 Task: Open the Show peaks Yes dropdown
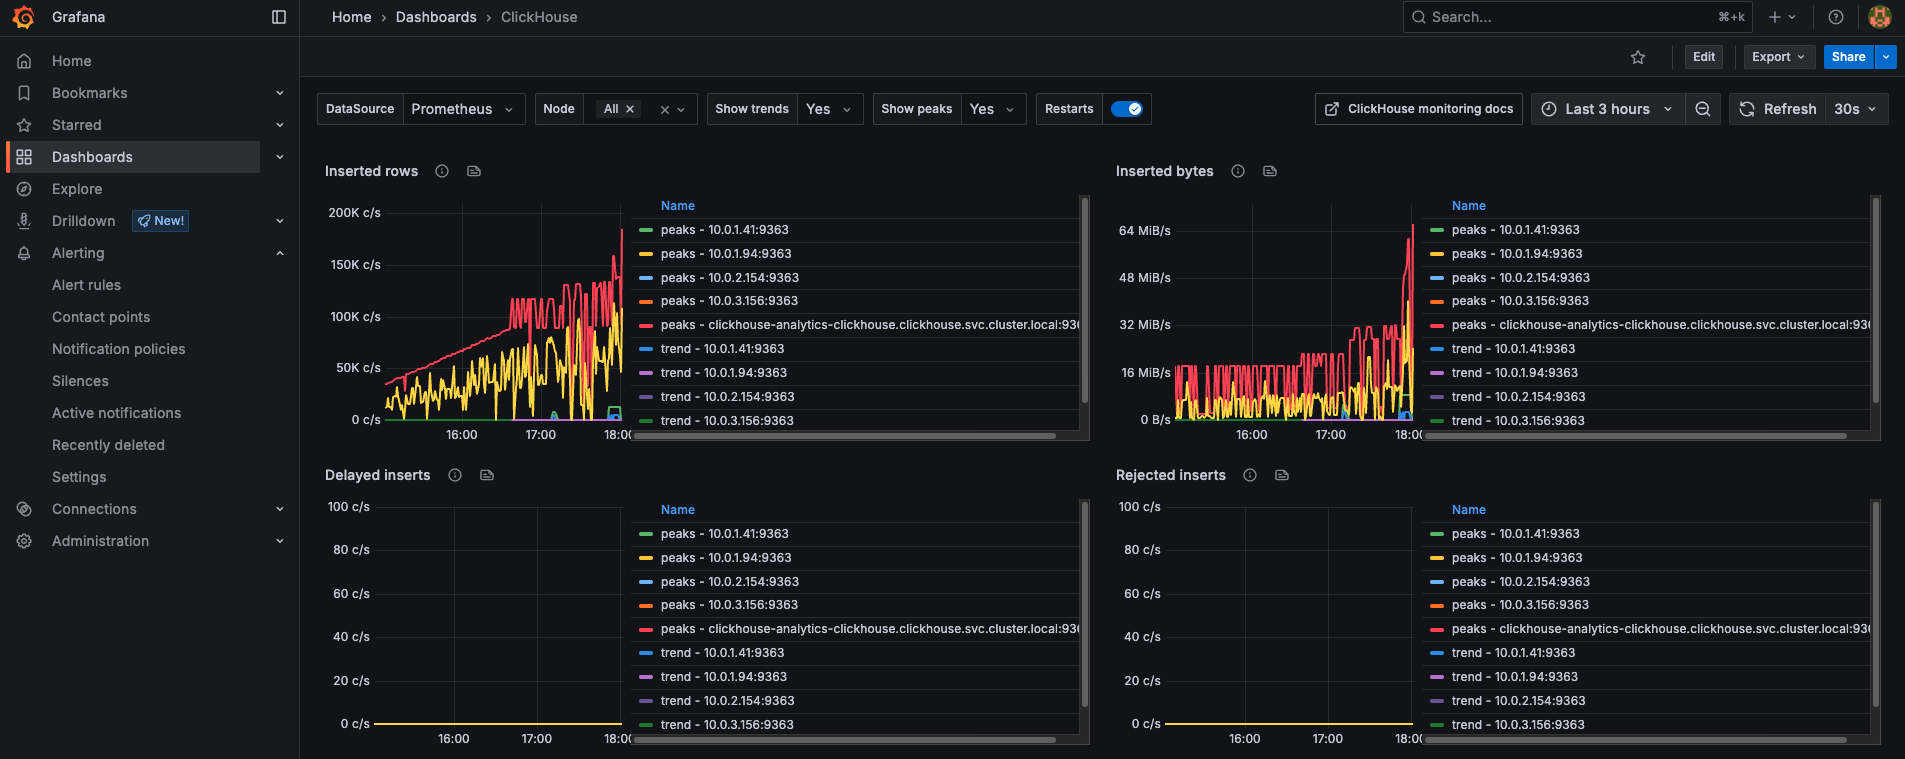tap(993, 109)
